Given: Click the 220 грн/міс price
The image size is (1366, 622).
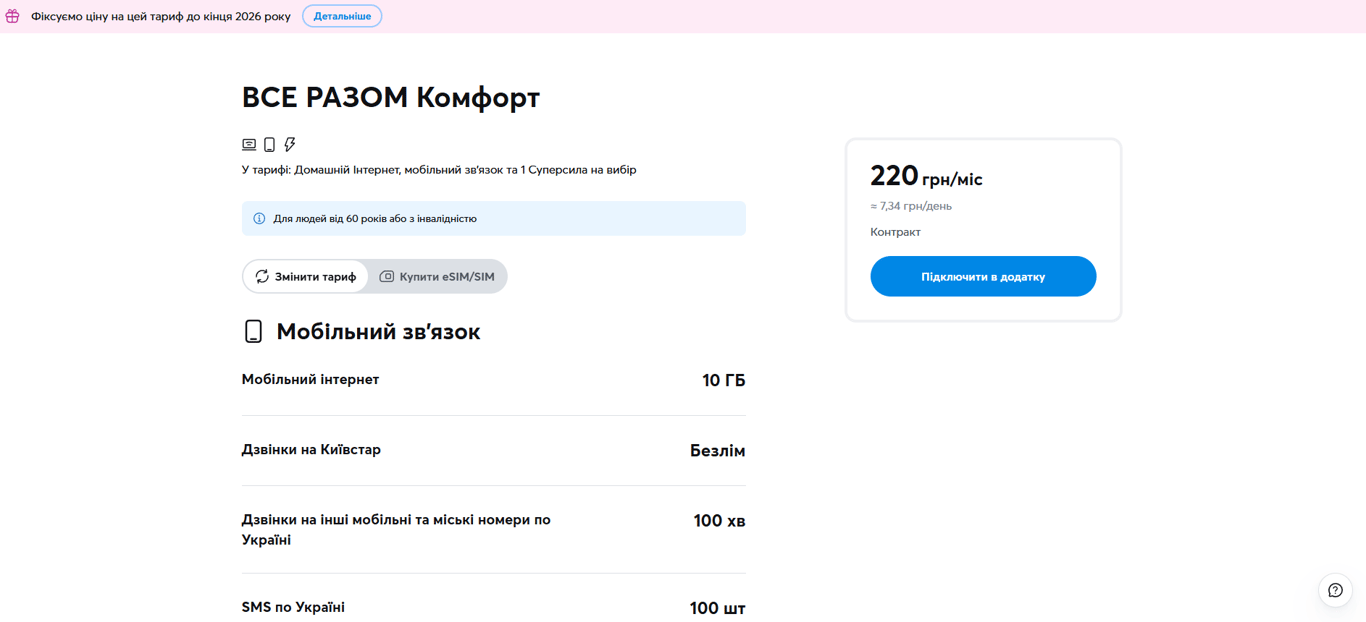Looking at the screenshot, I should click(926, 177).
